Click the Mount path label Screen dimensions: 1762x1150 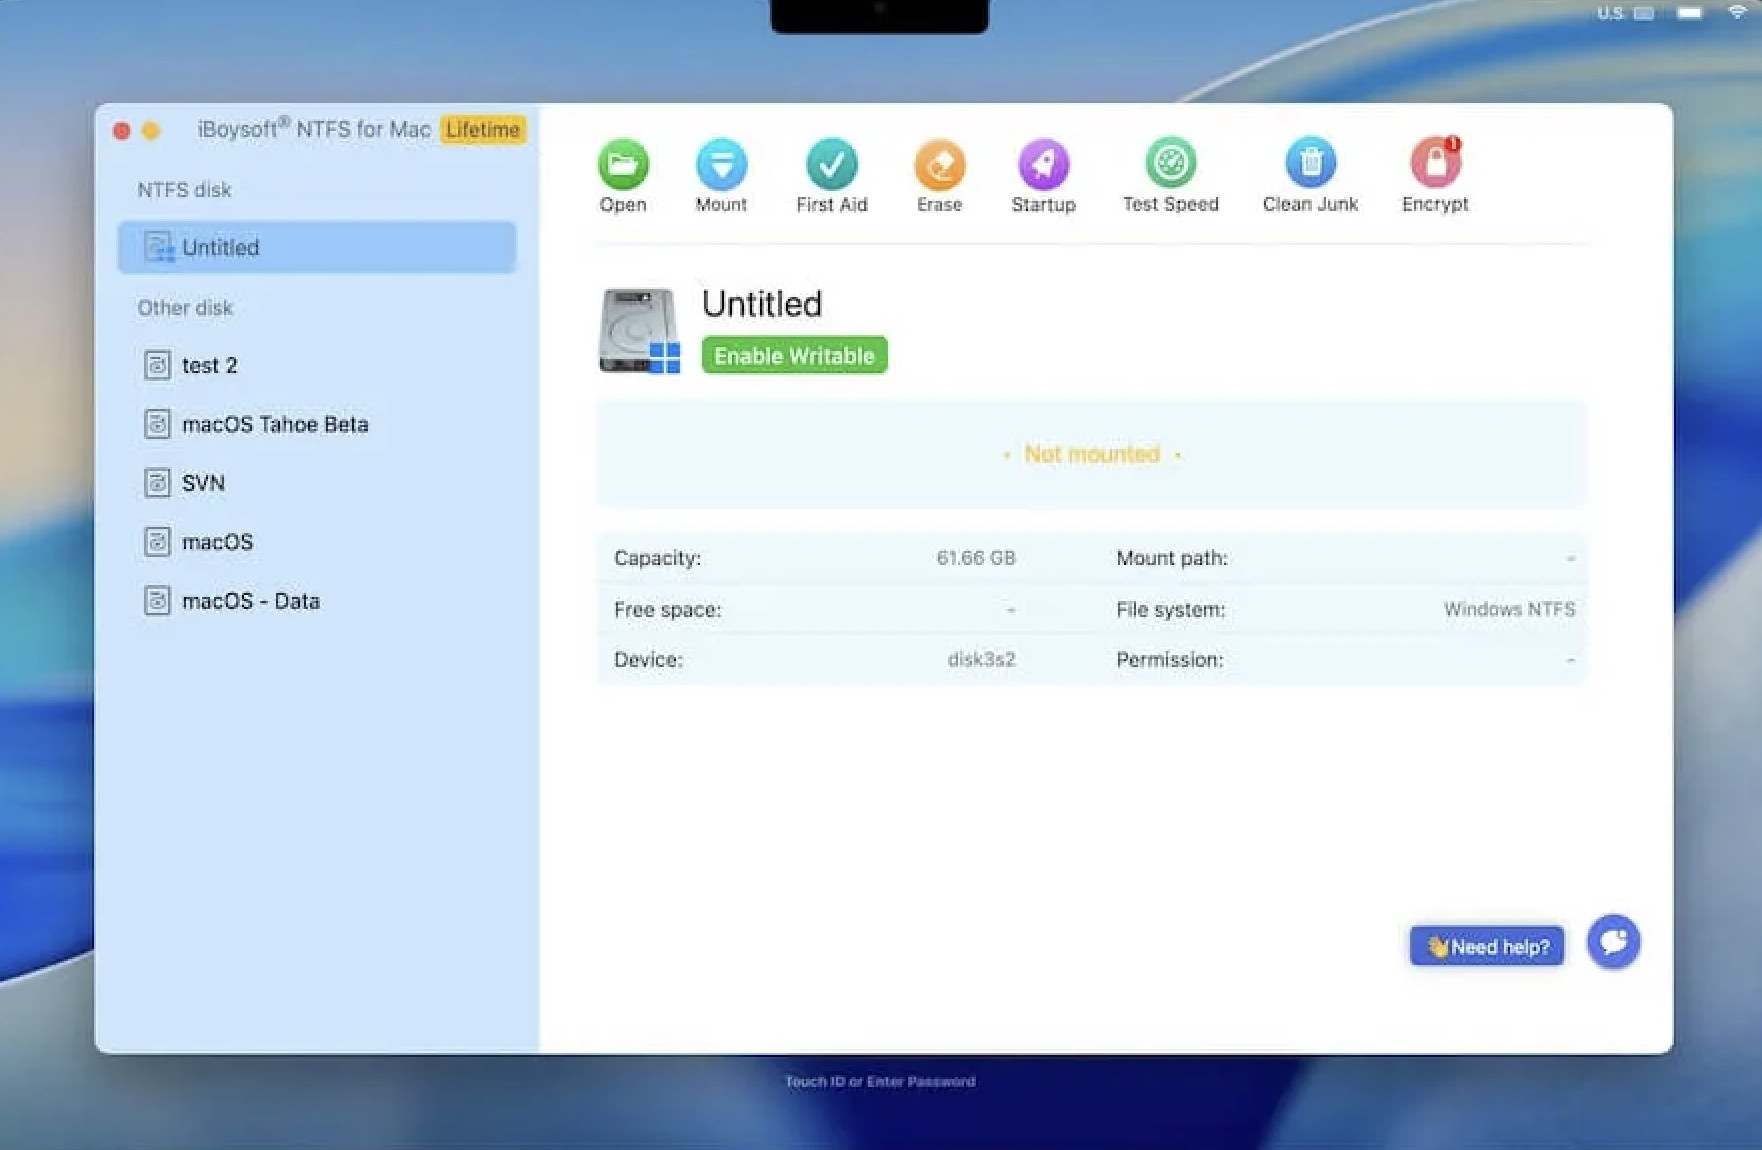1172,558
